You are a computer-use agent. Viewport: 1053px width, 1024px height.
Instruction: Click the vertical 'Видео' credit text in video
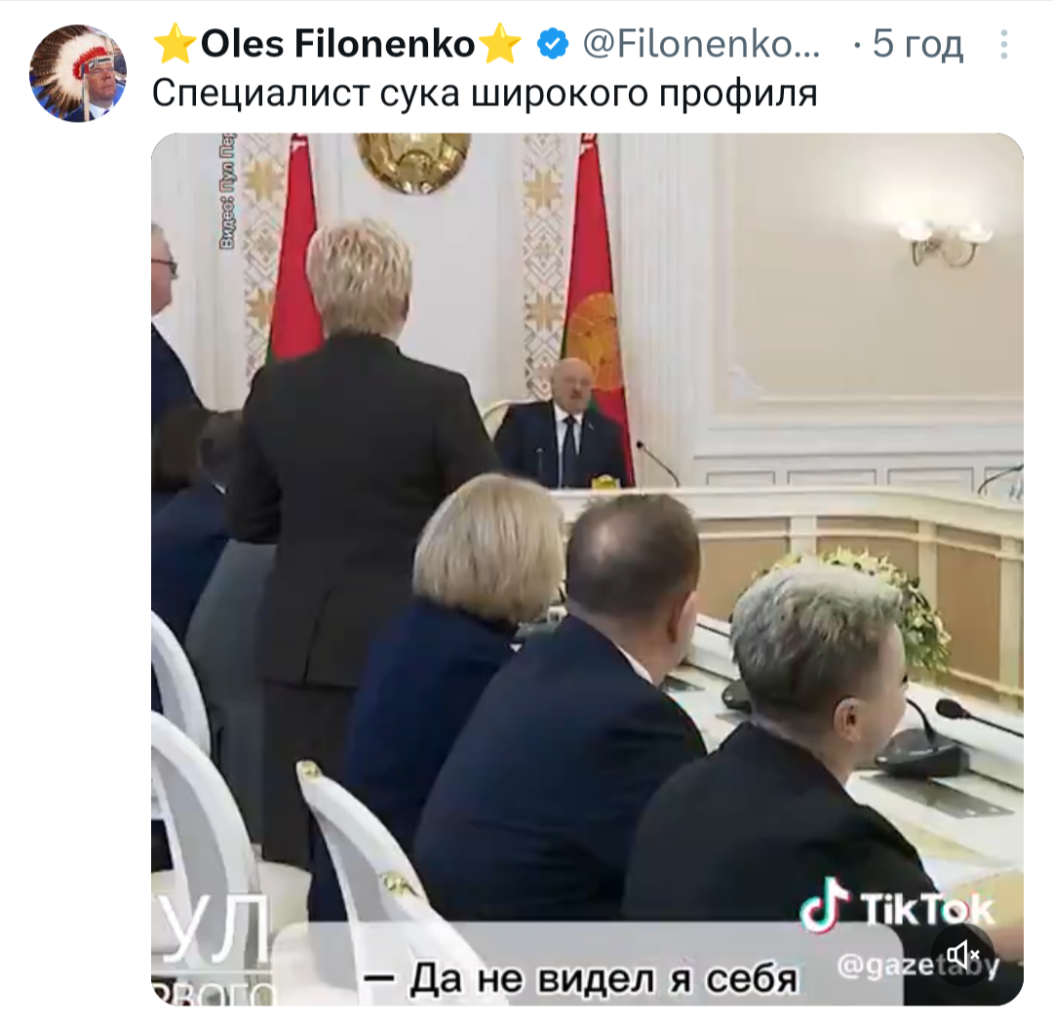coord(228,191)
